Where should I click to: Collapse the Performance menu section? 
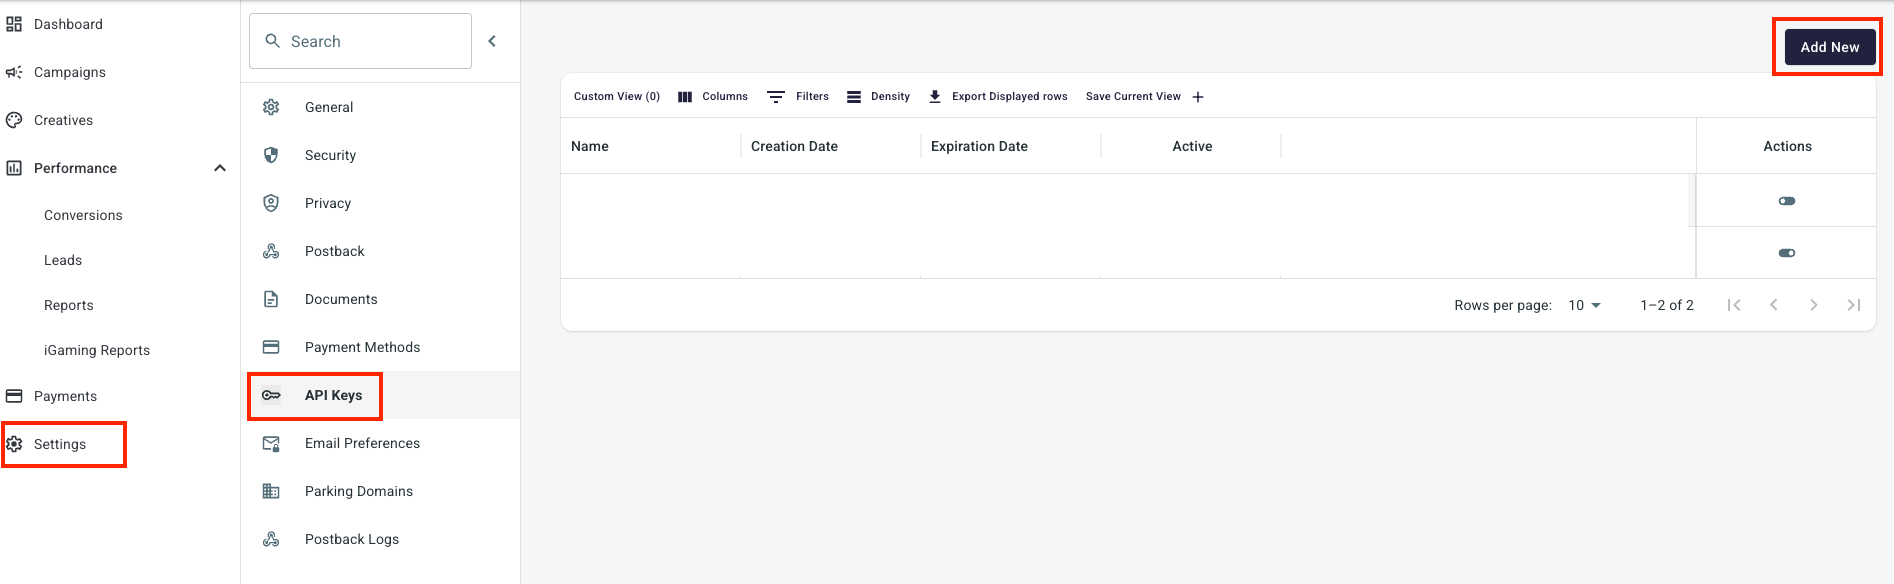click(220, 168)
